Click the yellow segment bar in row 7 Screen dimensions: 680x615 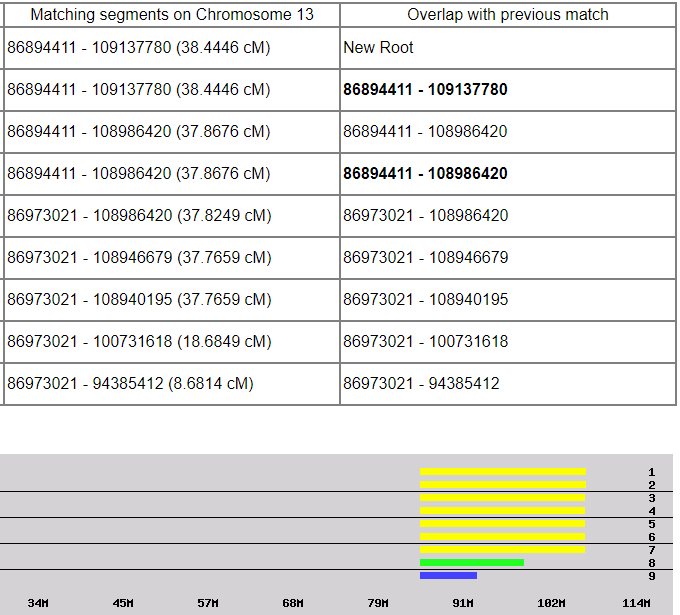click(502, 549)
